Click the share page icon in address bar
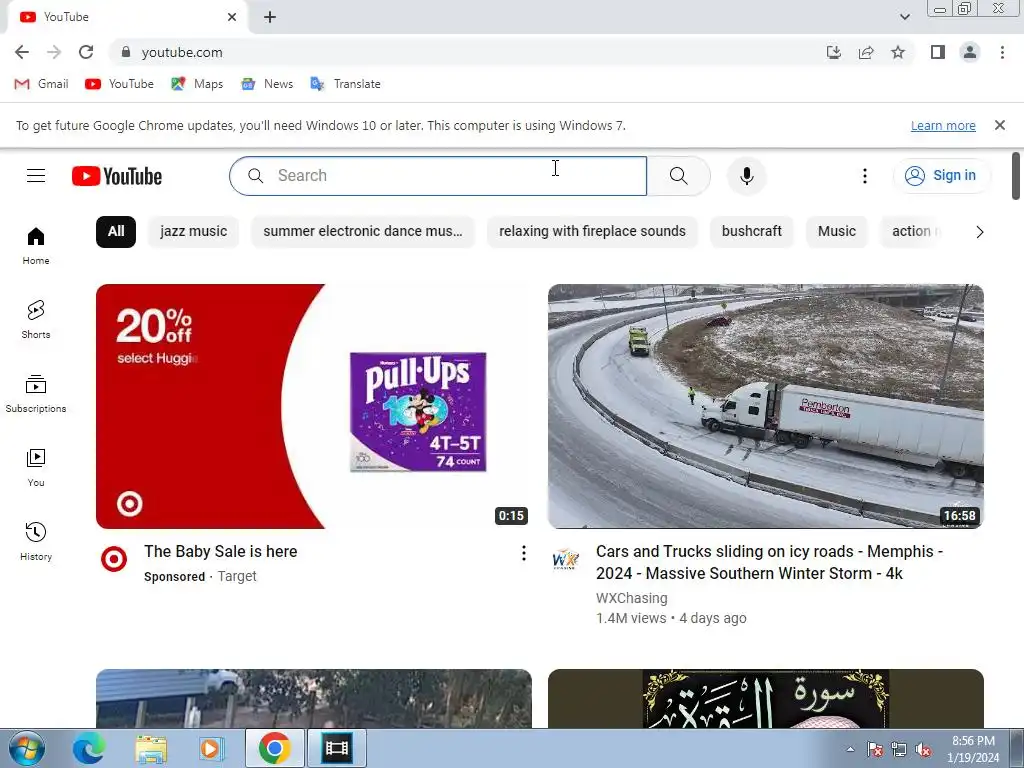The height and width of the screenshot is (768, 1024). [866, 52]
